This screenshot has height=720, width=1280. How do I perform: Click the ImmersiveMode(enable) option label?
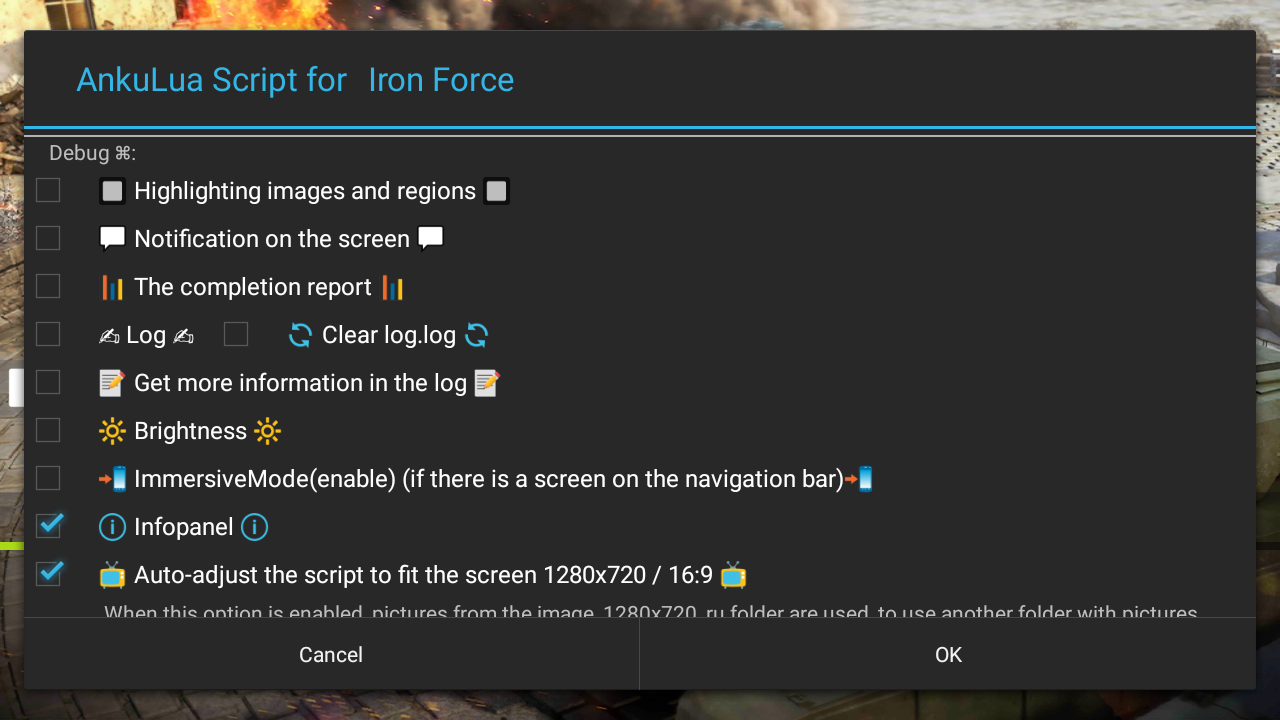[488, 479]
